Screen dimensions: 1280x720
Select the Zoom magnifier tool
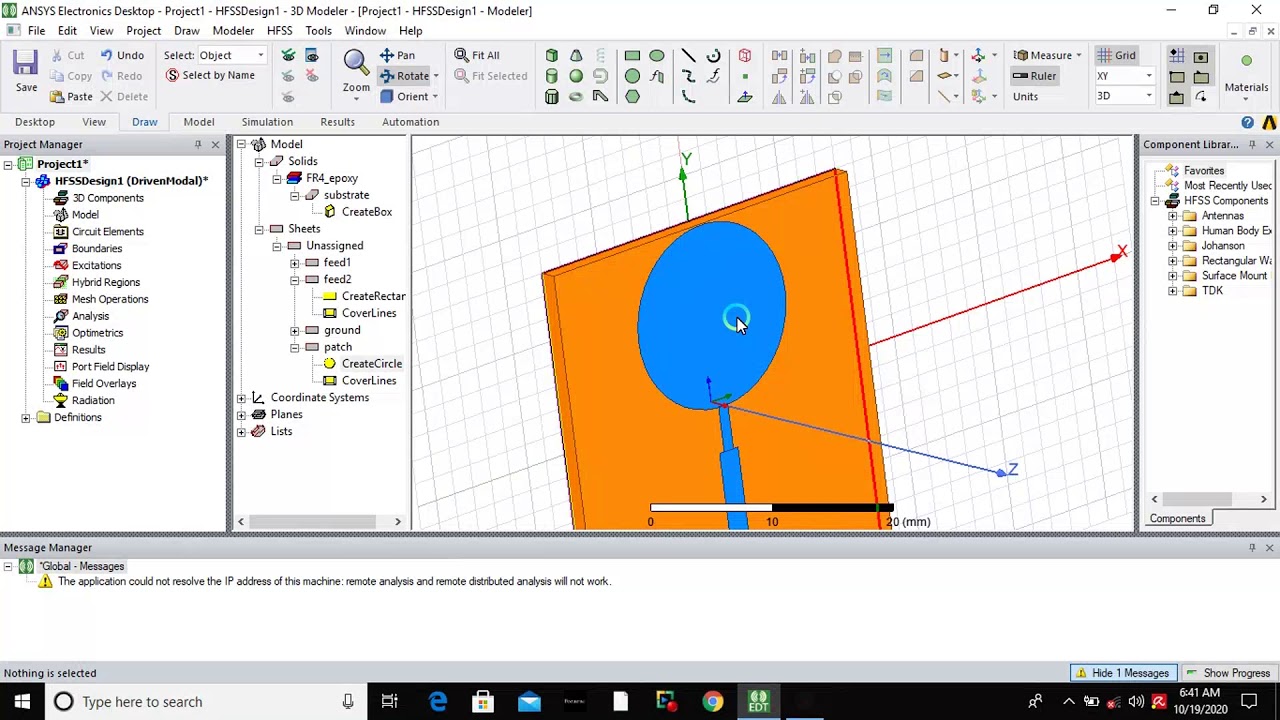[356, 63]
